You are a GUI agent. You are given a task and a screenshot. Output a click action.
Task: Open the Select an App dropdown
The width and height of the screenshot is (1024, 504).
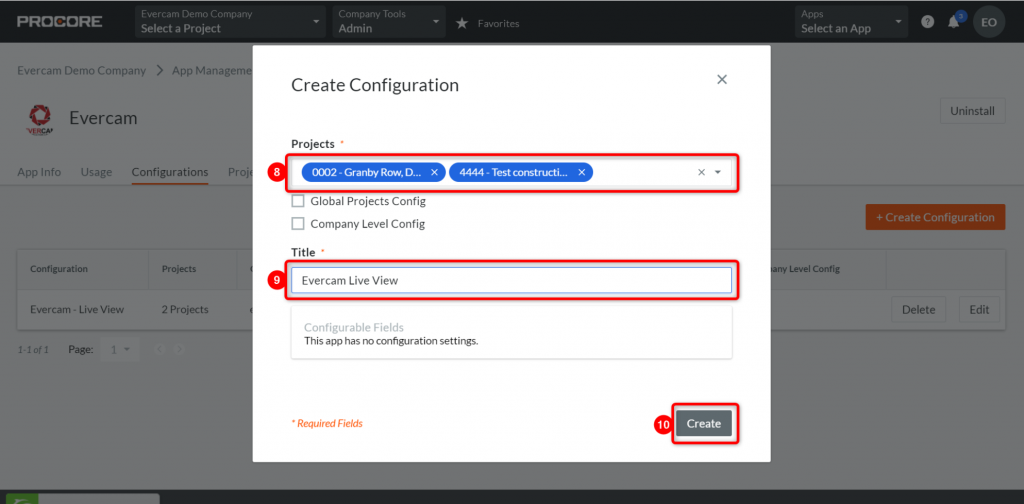(x=852, y=22)
